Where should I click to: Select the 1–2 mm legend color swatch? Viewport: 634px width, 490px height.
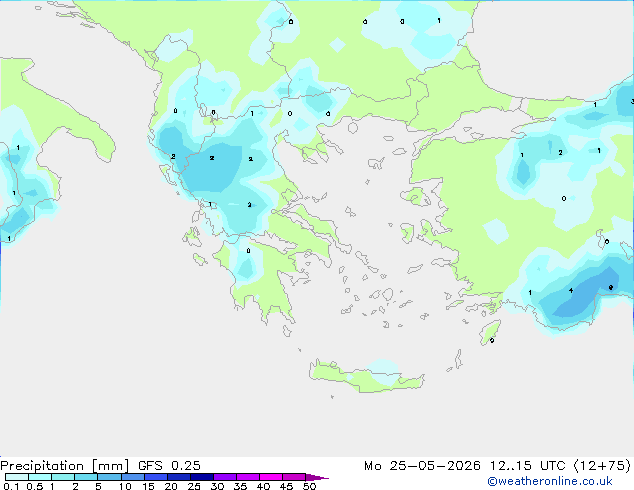click(x=63, y=477)
